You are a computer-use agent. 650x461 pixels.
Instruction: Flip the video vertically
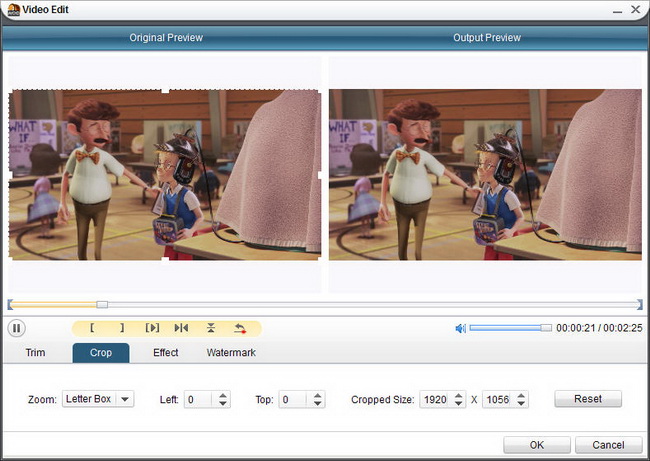[211, 328]
